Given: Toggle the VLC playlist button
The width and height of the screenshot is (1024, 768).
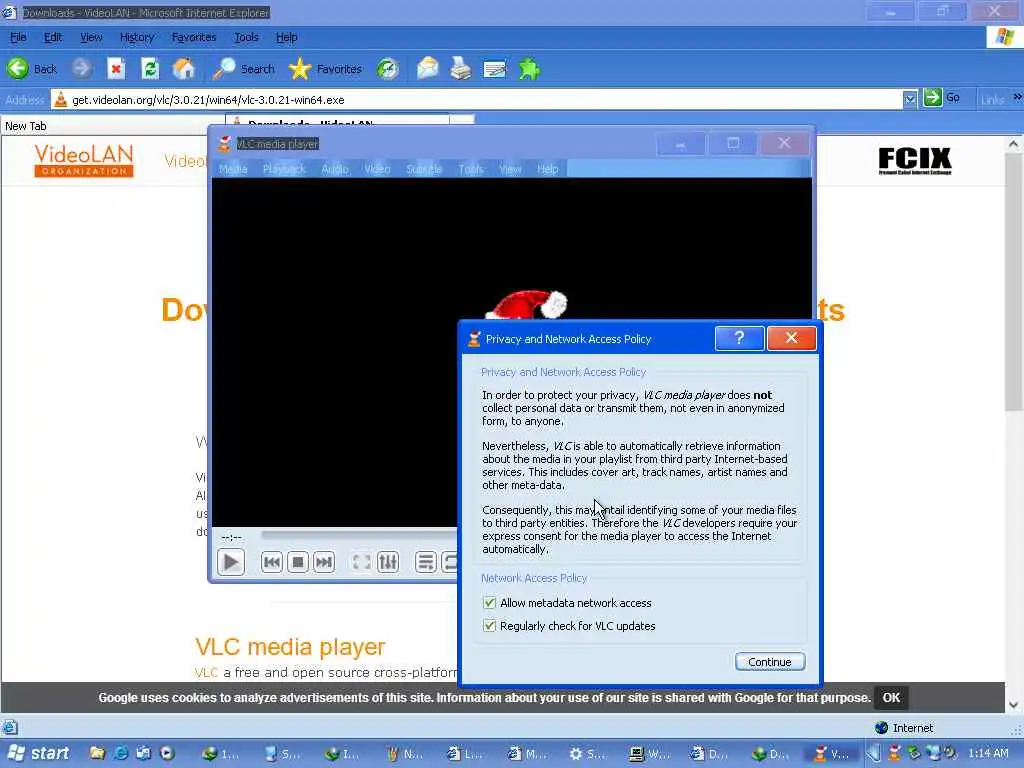Looking at the screenshot, I should [x=426, y=562].
